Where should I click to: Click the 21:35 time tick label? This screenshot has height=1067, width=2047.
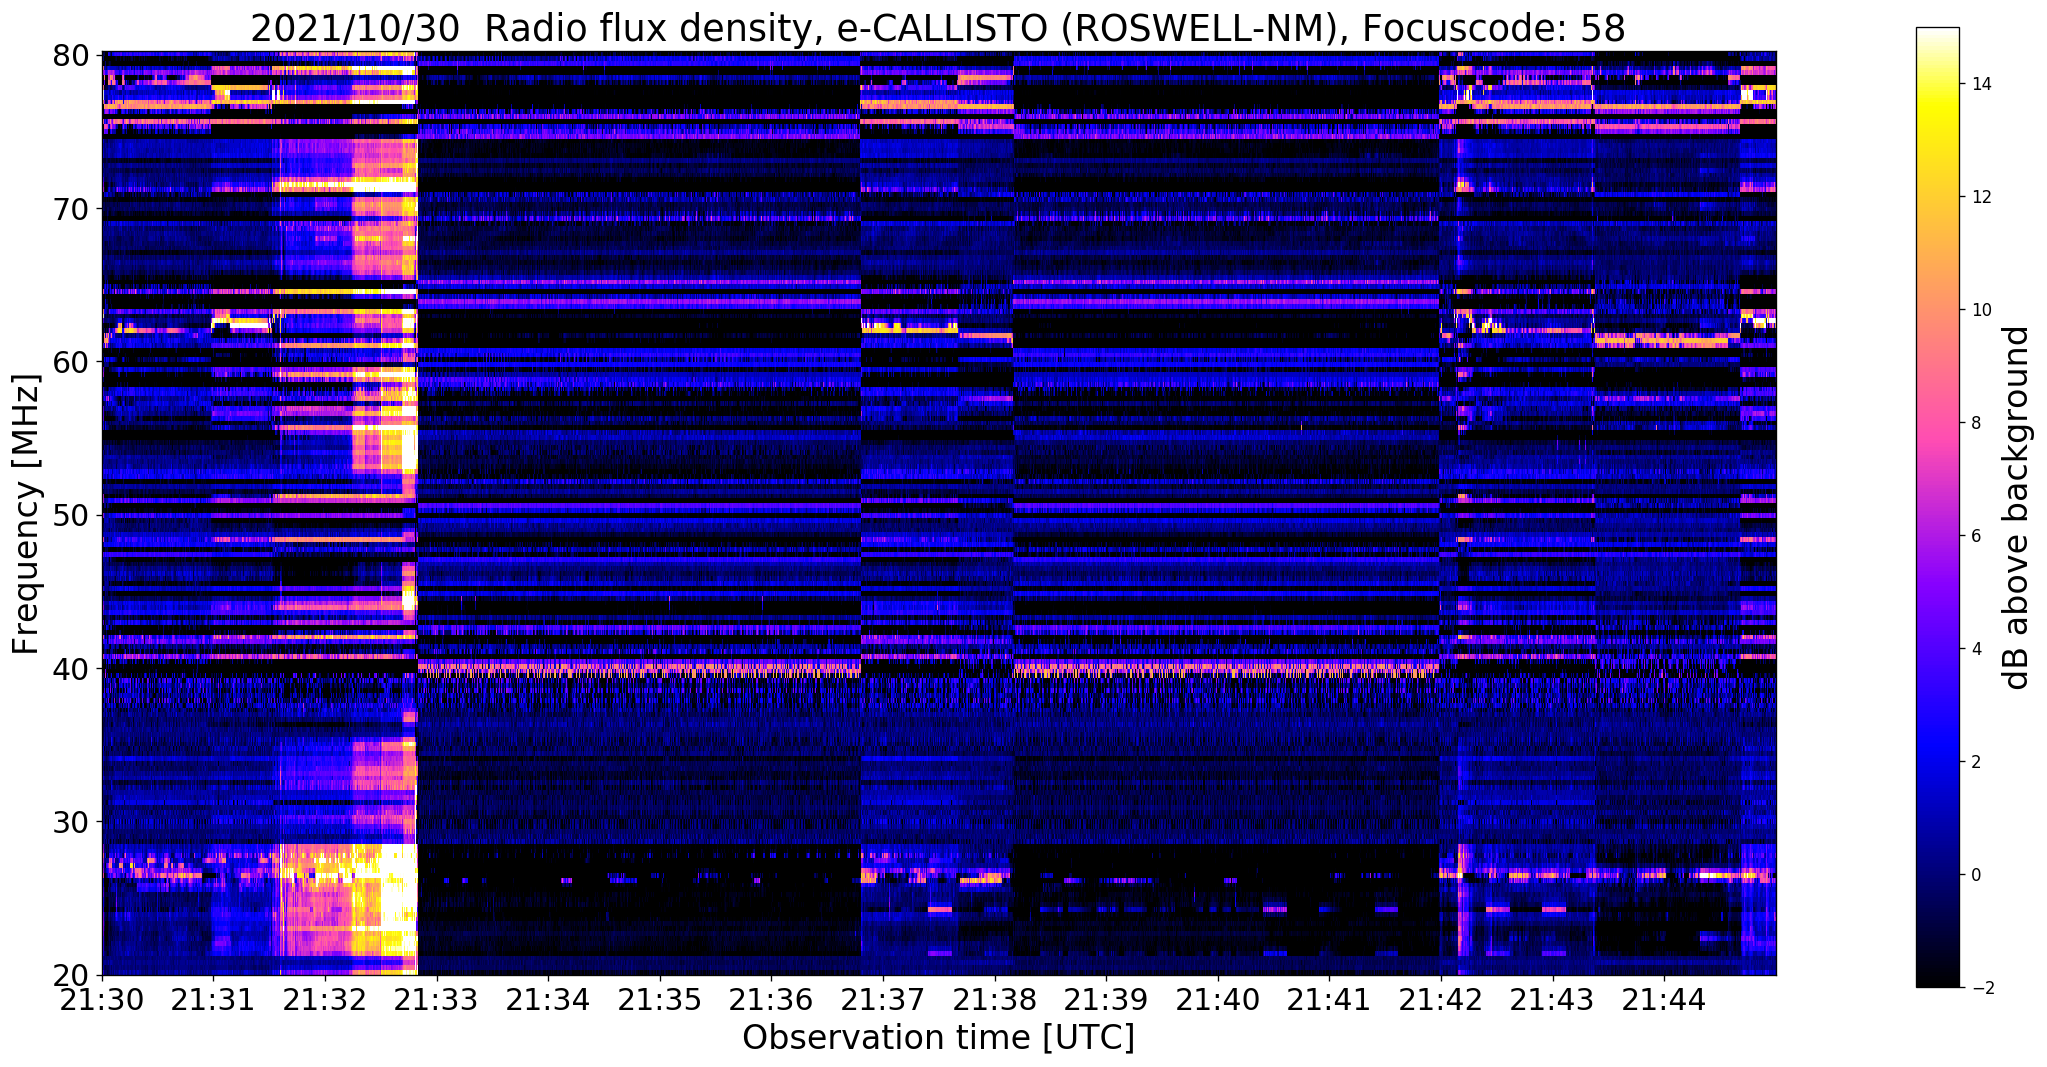click(x=659, y=998)
